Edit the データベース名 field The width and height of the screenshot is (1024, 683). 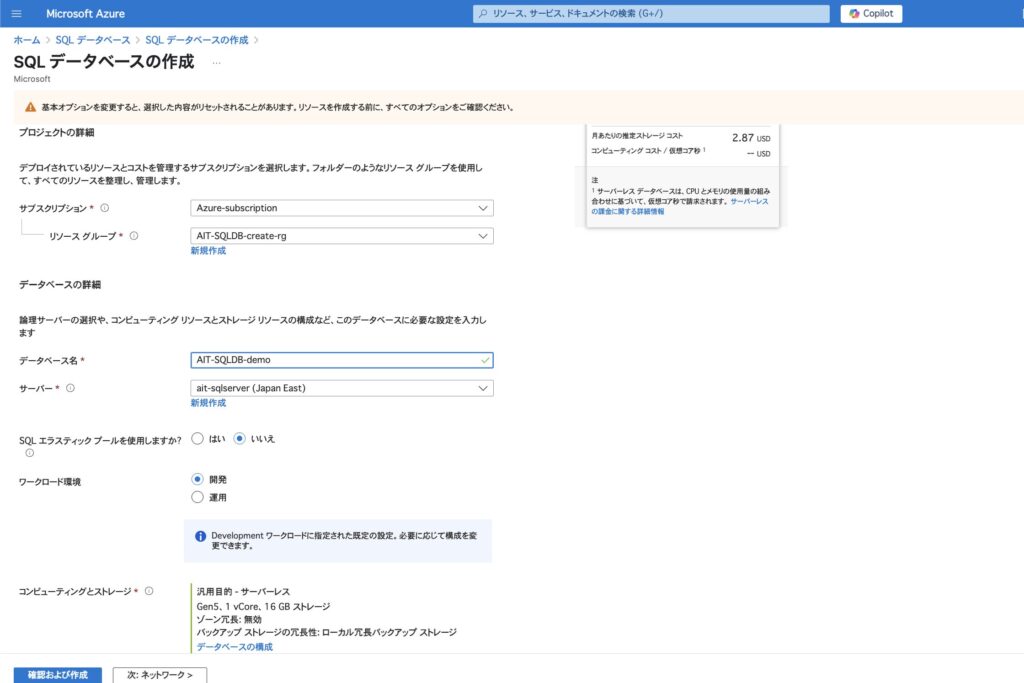click(x=342, y=360)
